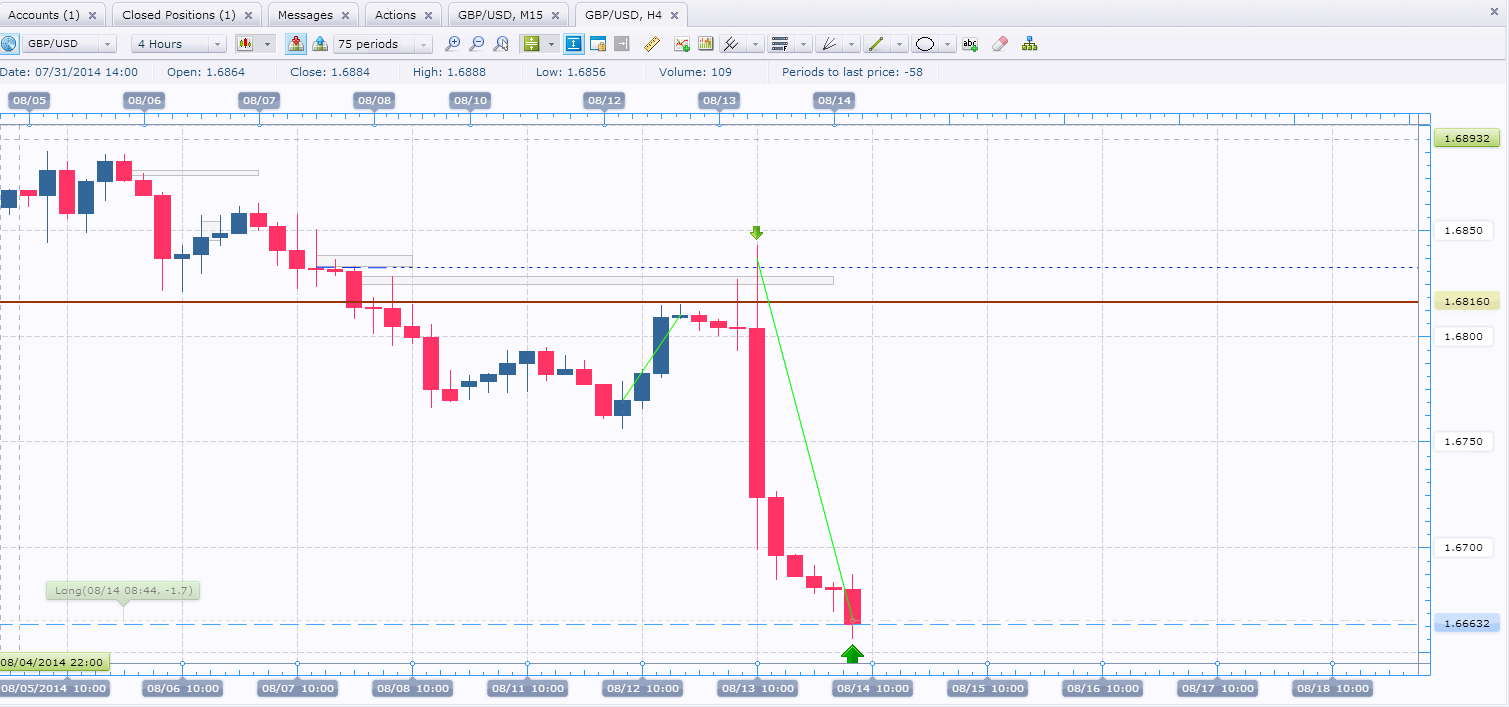Open the 4 Hours timeframe dropdown
1509x707 pixels.
point(180,44)
